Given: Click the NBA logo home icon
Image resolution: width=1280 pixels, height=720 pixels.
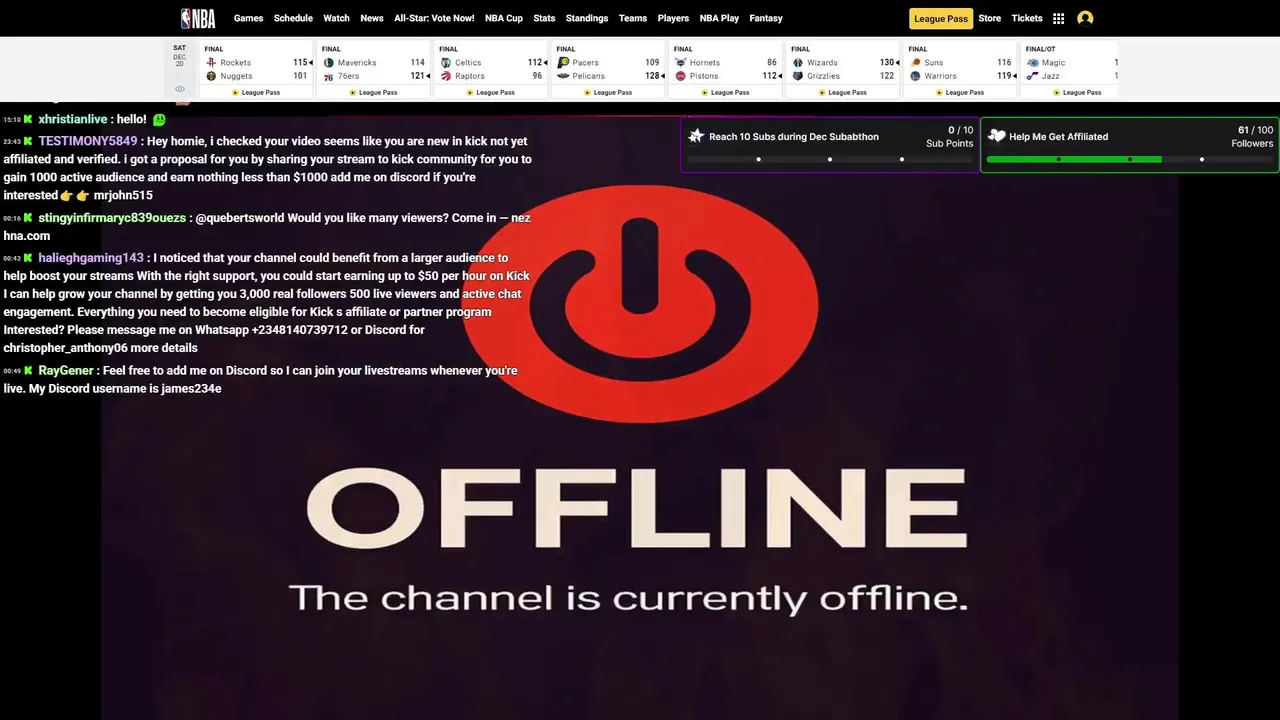Looking at the screenshot, I should 198,18.
